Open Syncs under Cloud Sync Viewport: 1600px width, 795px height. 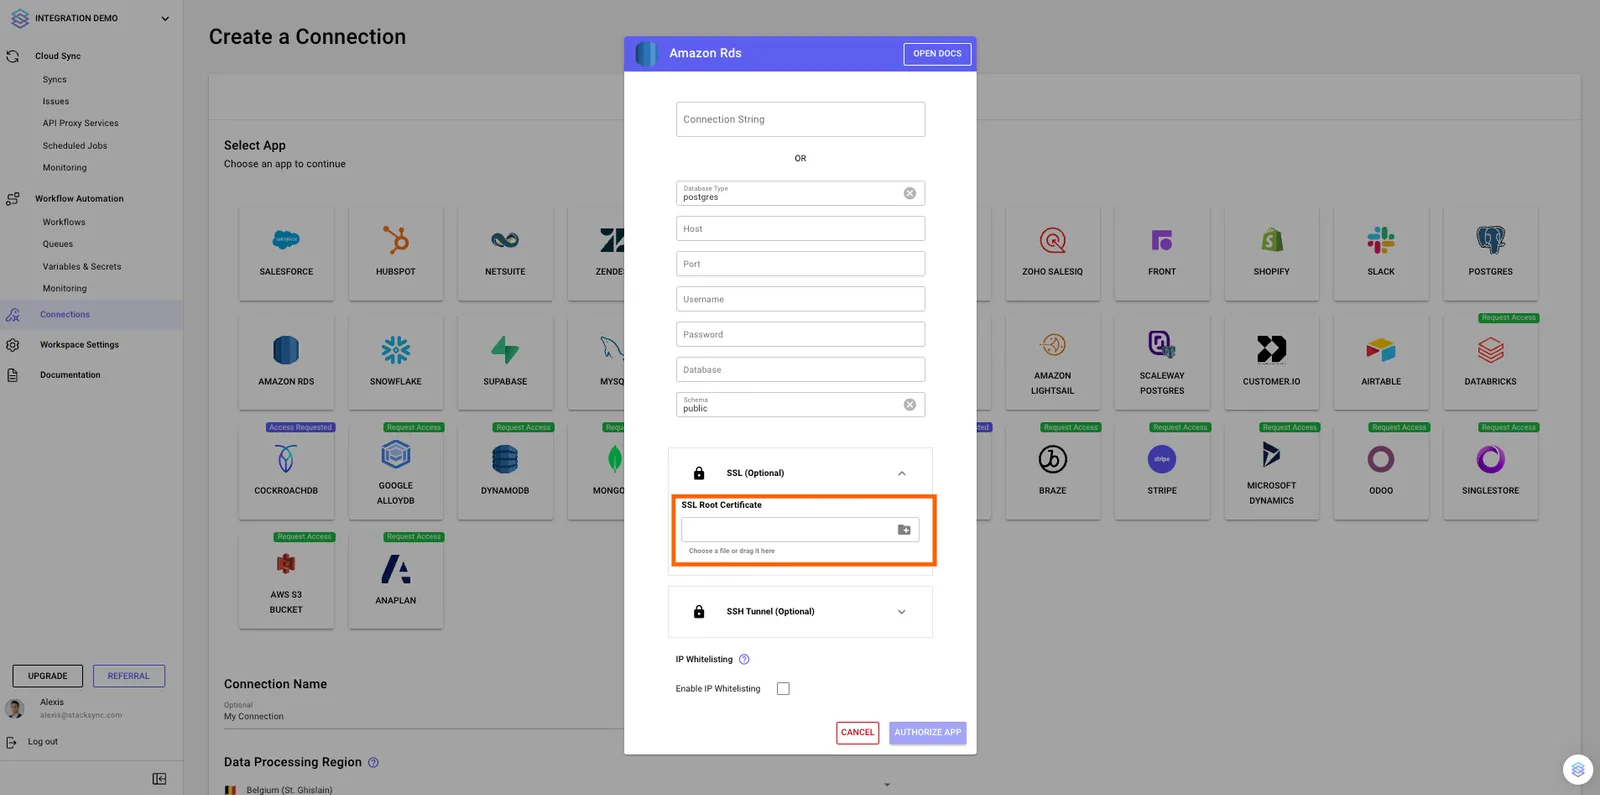[x=55, y=80]
